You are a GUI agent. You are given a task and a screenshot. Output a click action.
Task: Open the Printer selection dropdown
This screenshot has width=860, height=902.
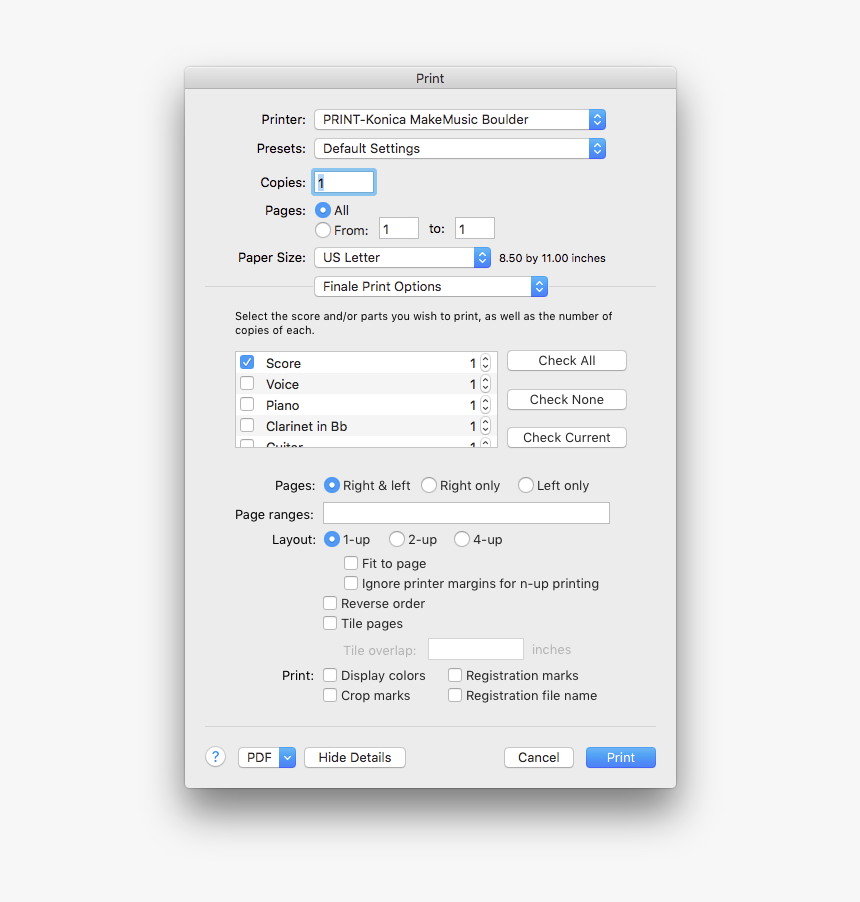[x=459, y=119]
